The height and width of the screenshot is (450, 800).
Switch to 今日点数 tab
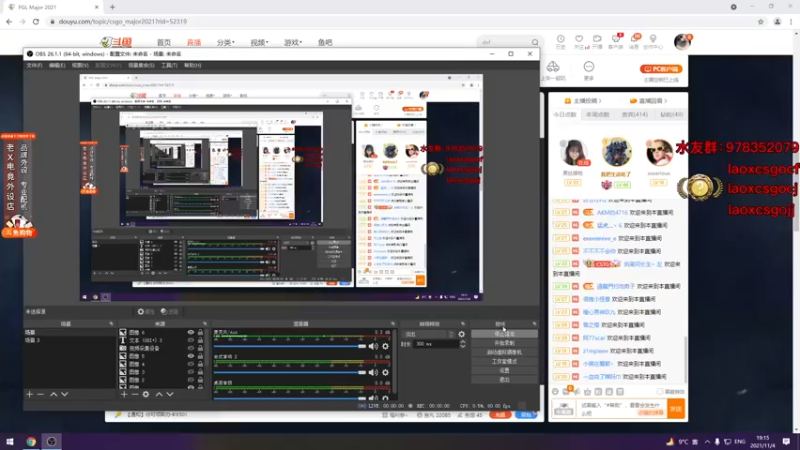tap(565, 114)
